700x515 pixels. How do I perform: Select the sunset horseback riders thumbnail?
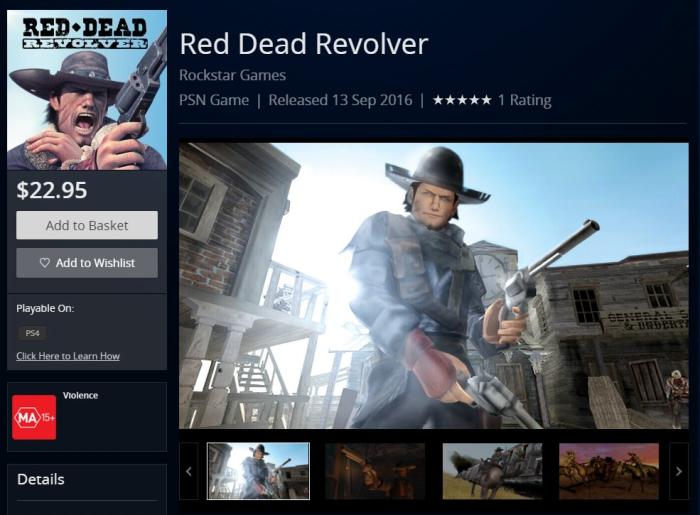click(609, 471)
